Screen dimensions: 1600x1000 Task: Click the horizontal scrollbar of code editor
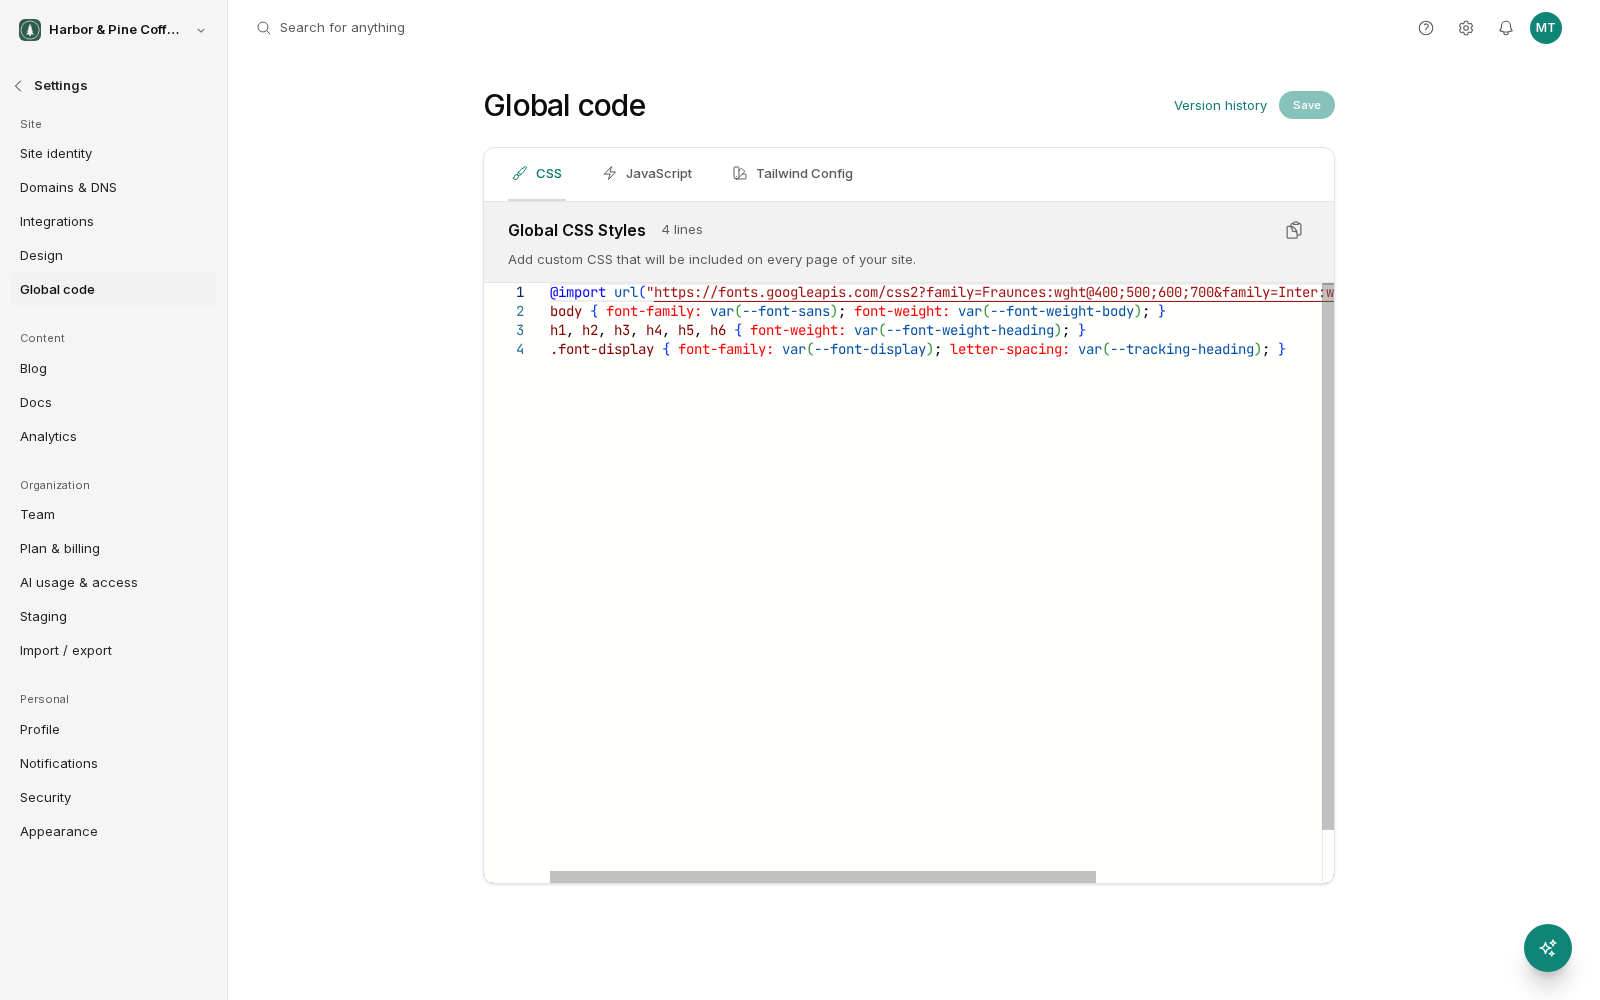click(x=823, y=877)
